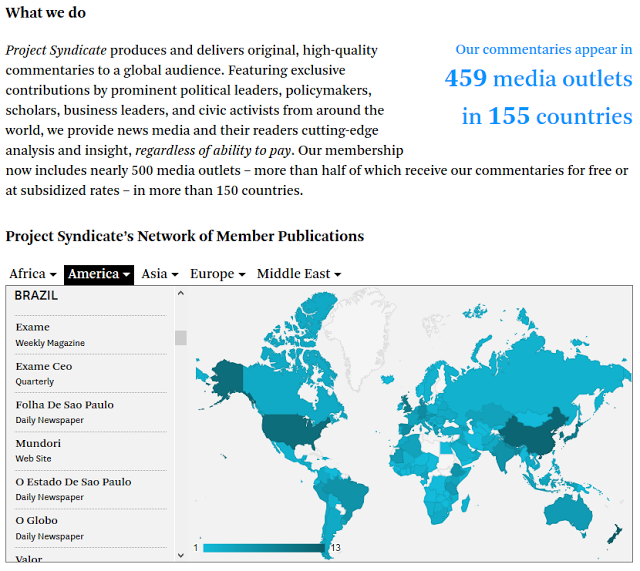Open the Africa region dropdown
Viewport: 640px width, 571px height.
point(32,274)
